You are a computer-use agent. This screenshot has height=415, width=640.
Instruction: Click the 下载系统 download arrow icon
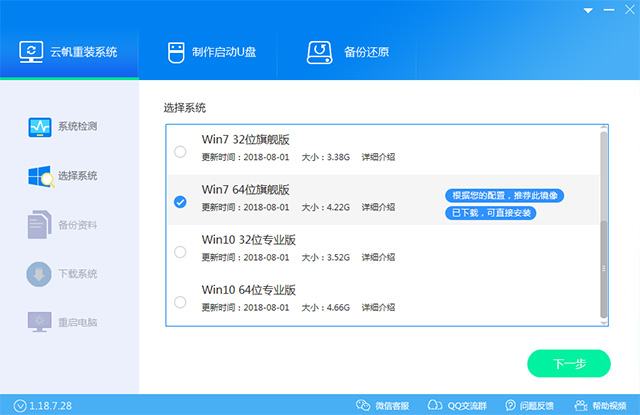coord(39,274)
